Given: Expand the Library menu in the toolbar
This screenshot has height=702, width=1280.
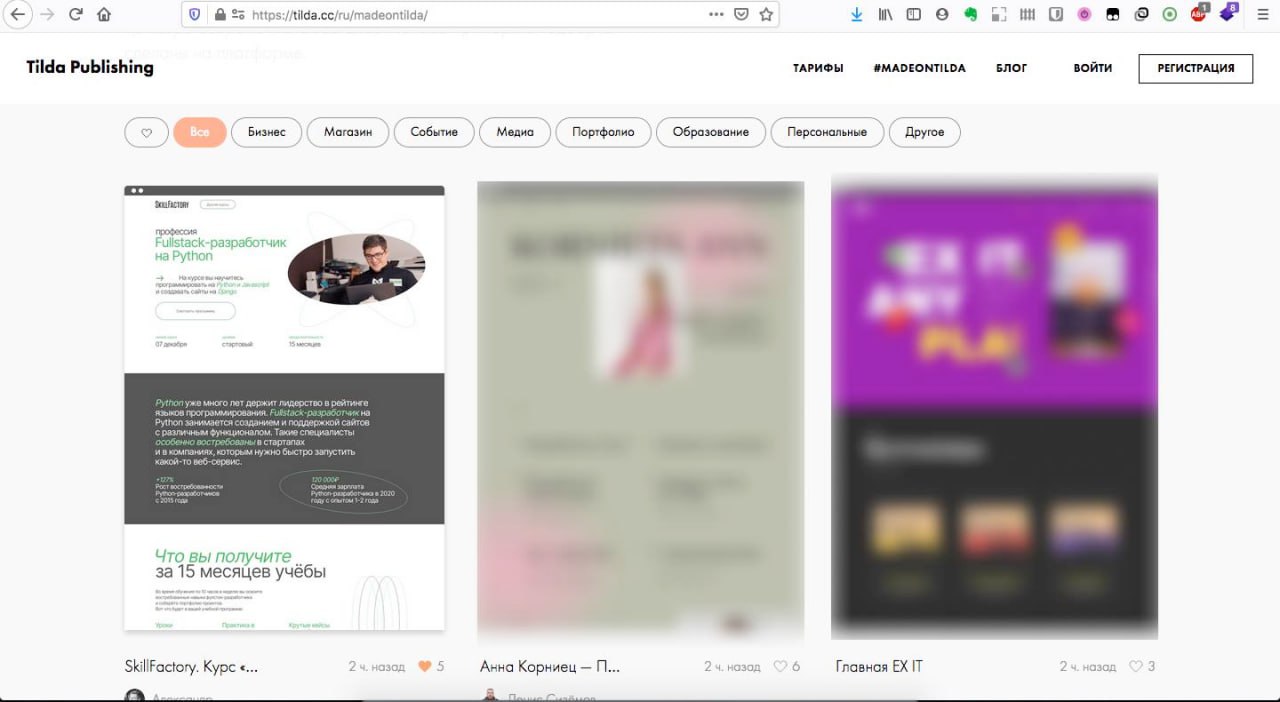Looking at the screenshot, I should tap(885, 15).
